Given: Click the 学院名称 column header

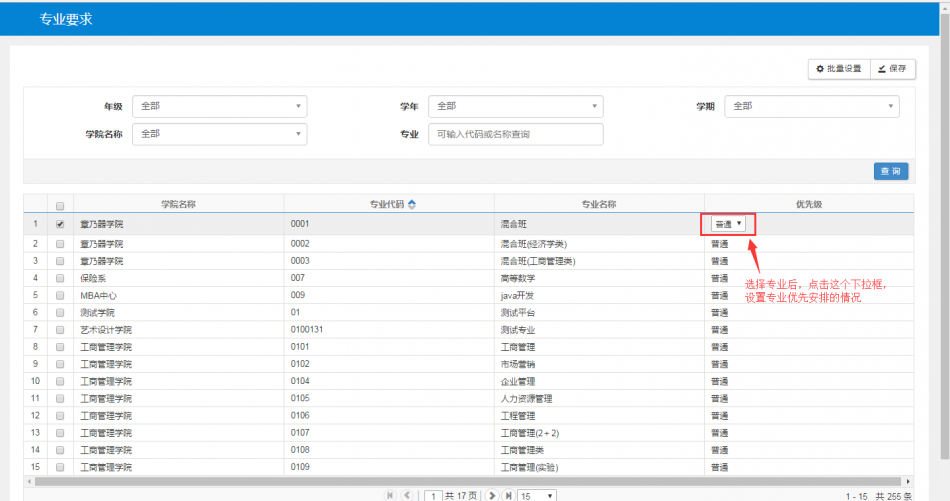Looking at the screenshot, I should (178, 204).
